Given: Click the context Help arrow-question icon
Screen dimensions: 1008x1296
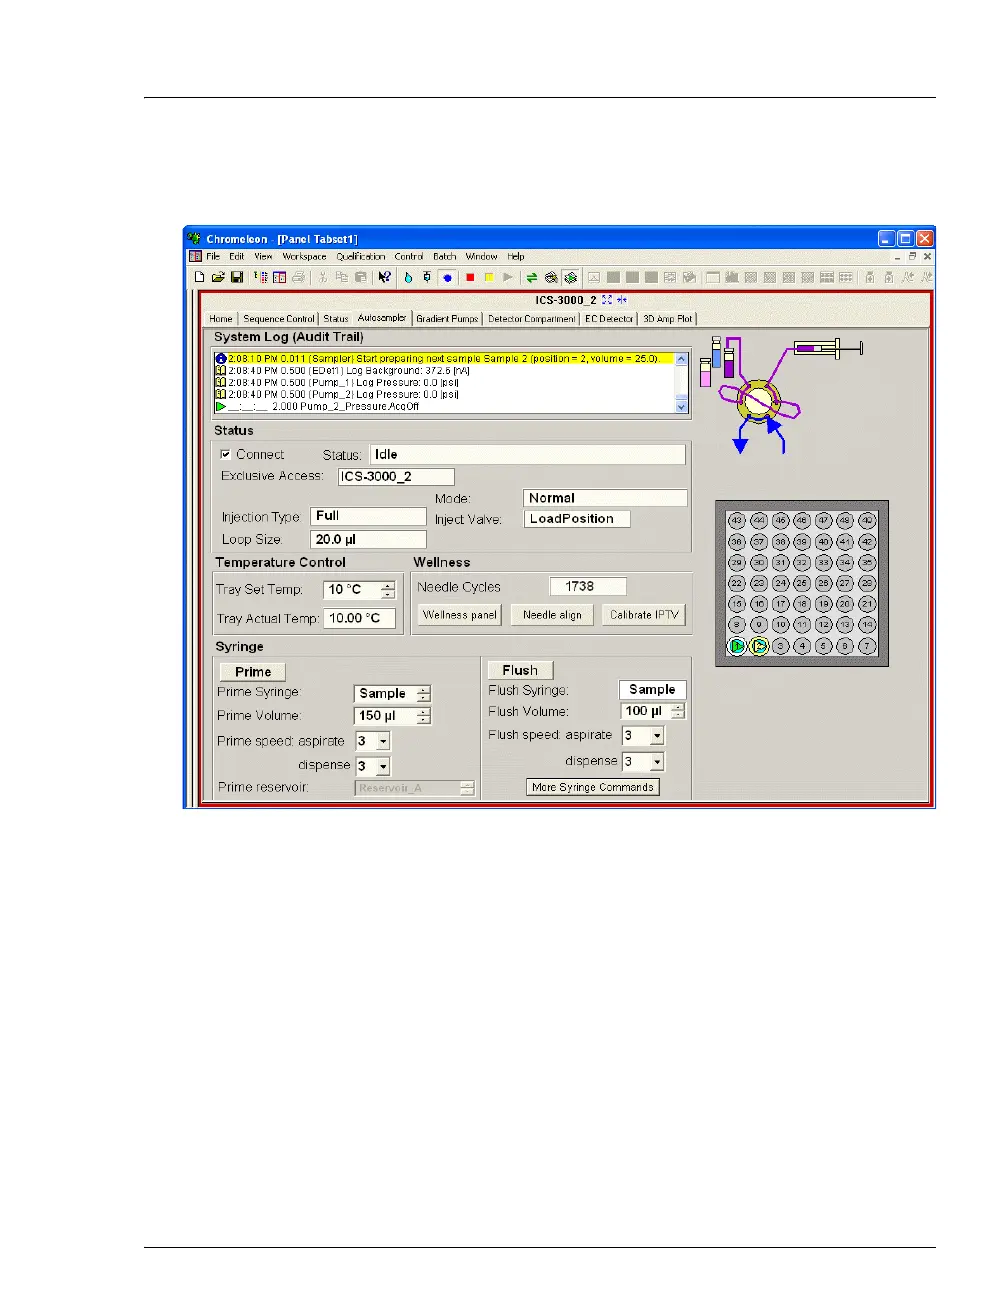Looking at the screenshot, I should 385,277.
